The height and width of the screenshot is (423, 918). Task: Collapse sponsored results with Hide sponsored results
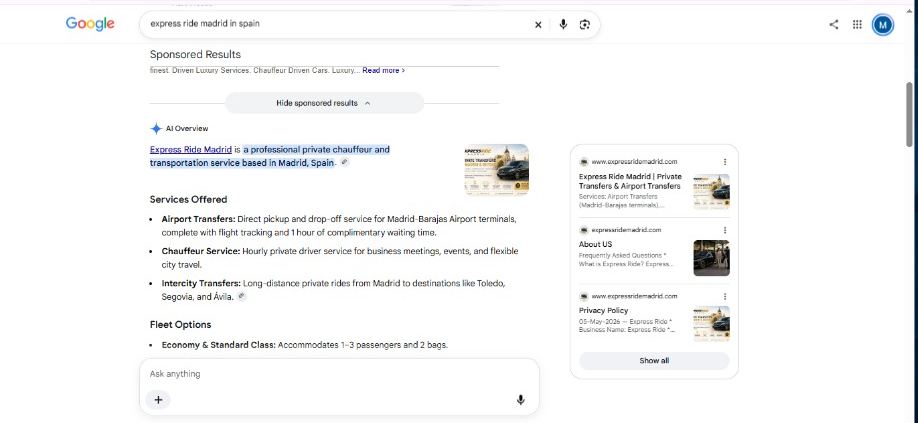[x=324, y=103]
